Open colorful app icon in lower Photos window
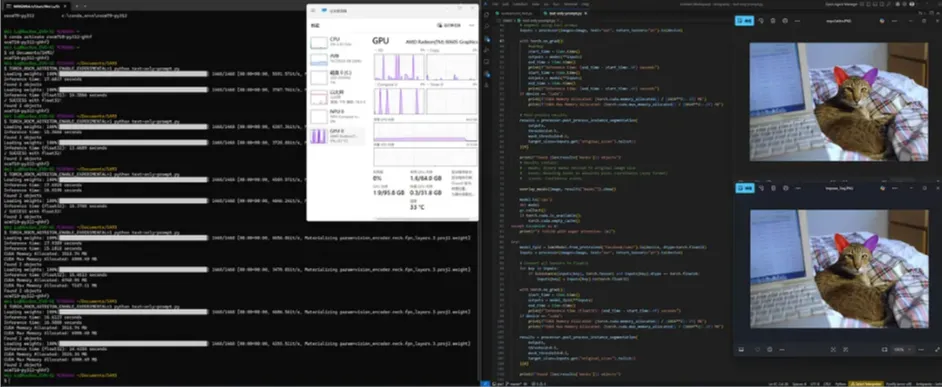Image resolution: width=942 pixels, height=387 pixels. pyautogui.click(x=882, y=188)
